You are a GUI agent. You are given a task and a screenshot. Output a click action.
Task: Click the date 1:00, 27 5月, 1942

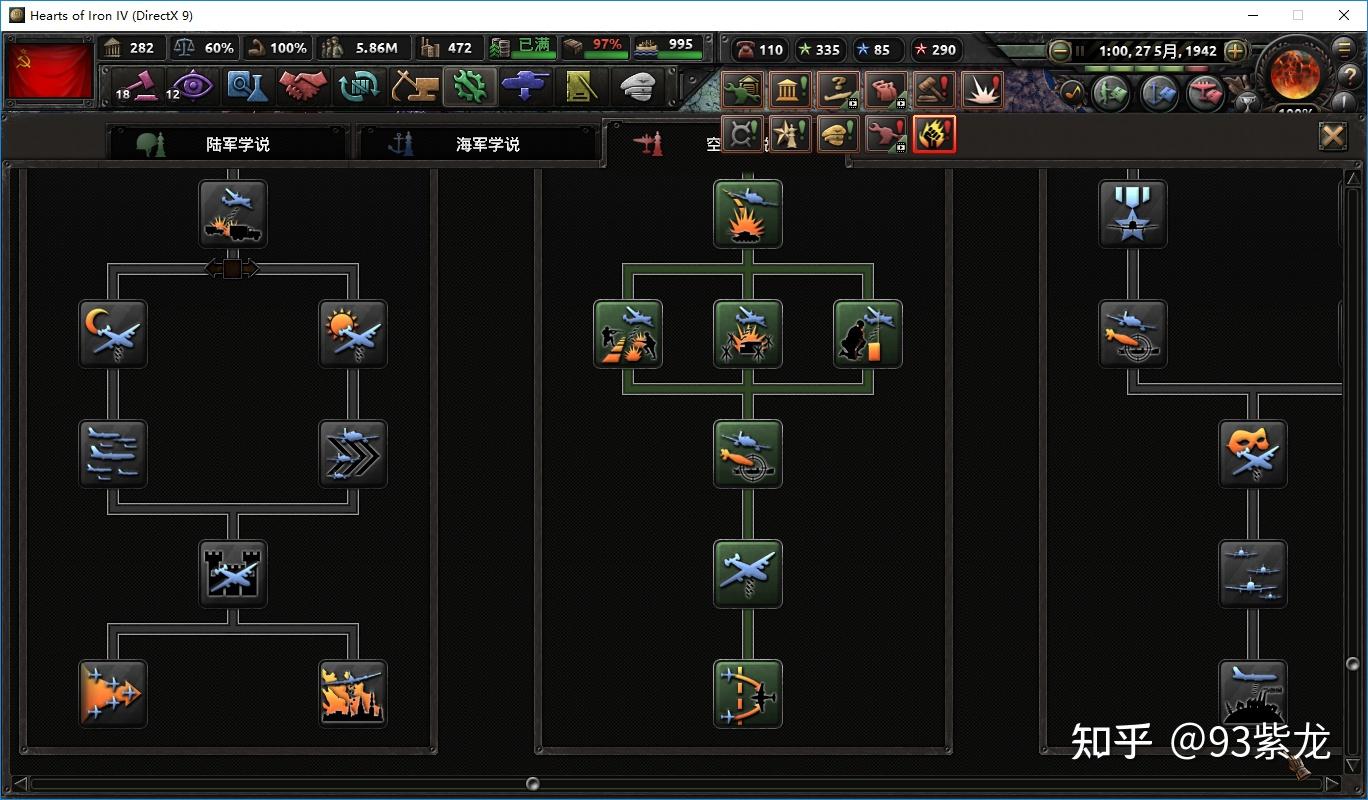pyautogui.click(x=1157, y=50)
